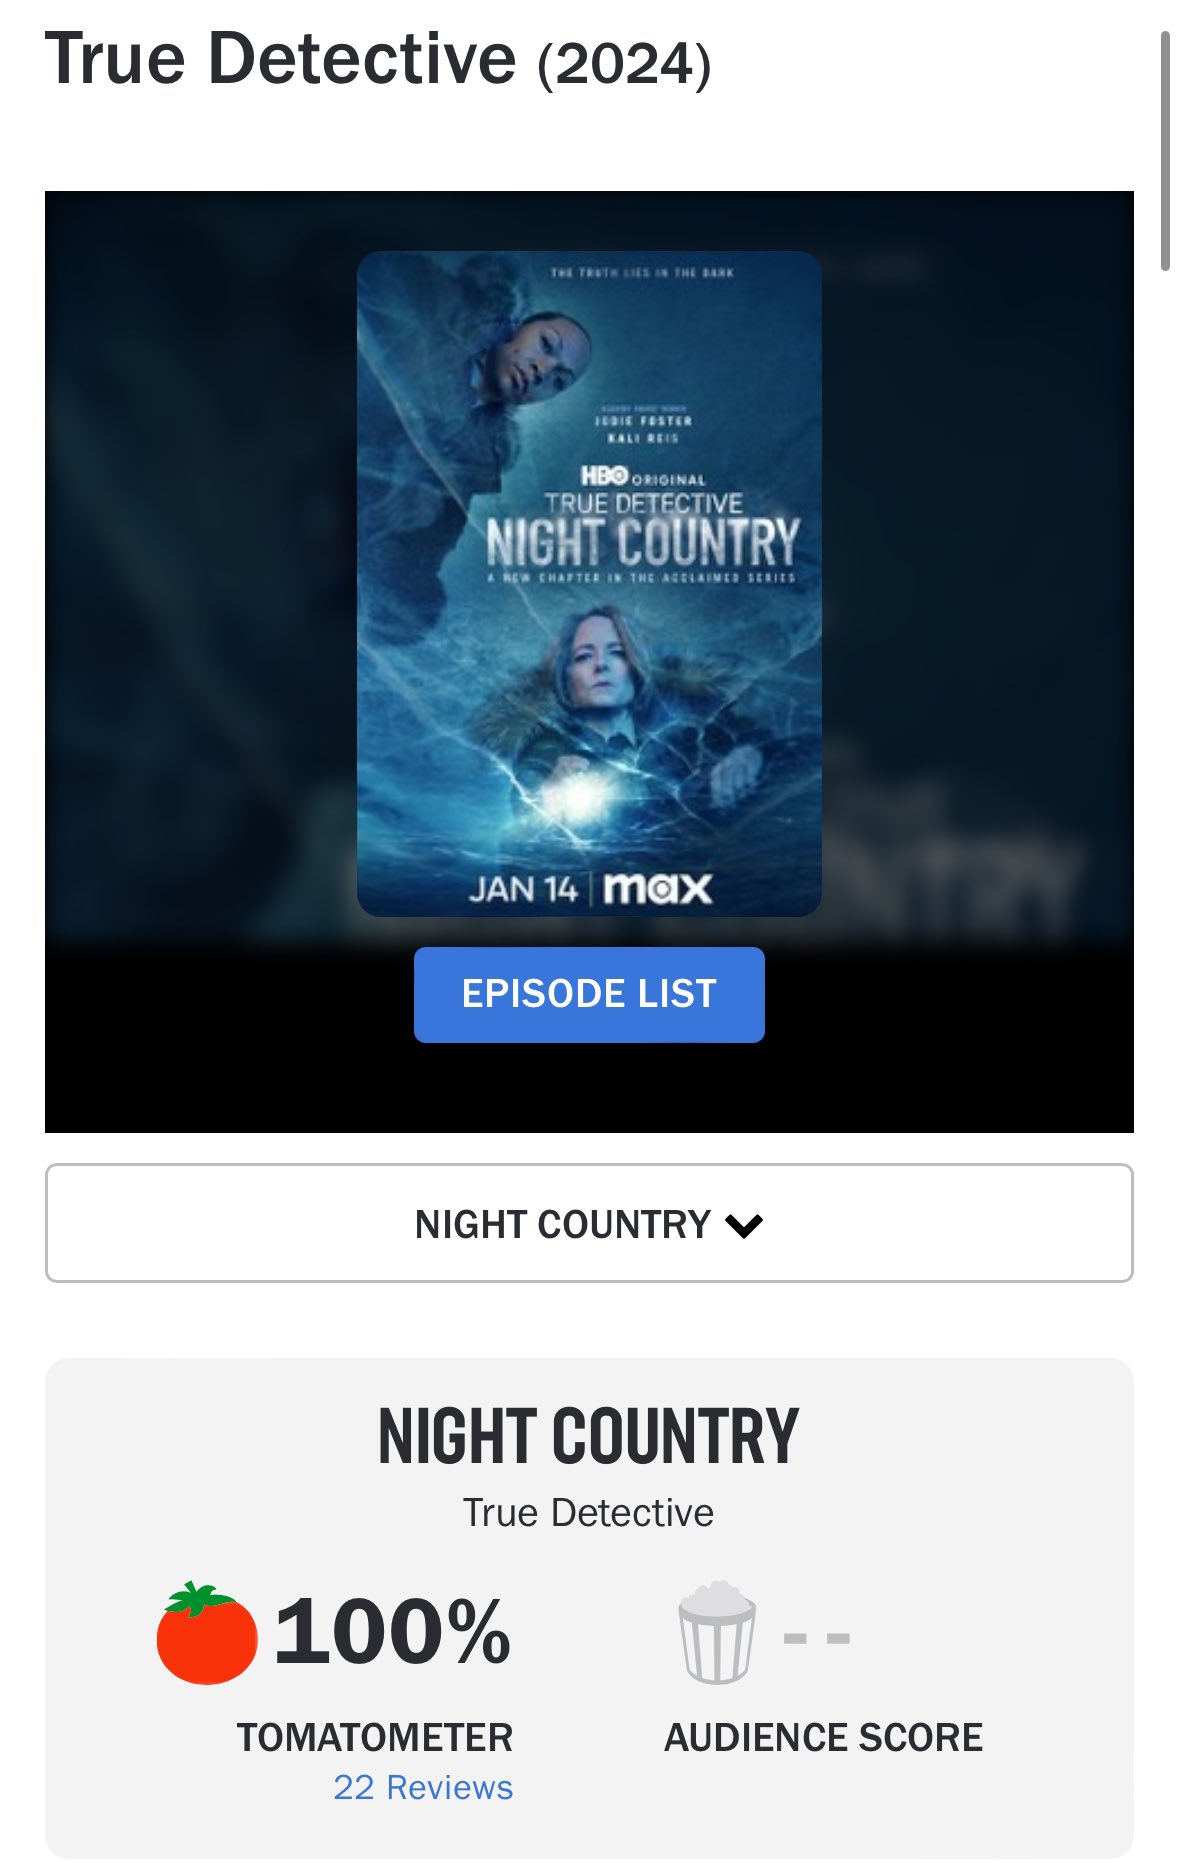Click the page scrollbar thumb
The image size is (1179, 1875).
[x=1165, y=150]
